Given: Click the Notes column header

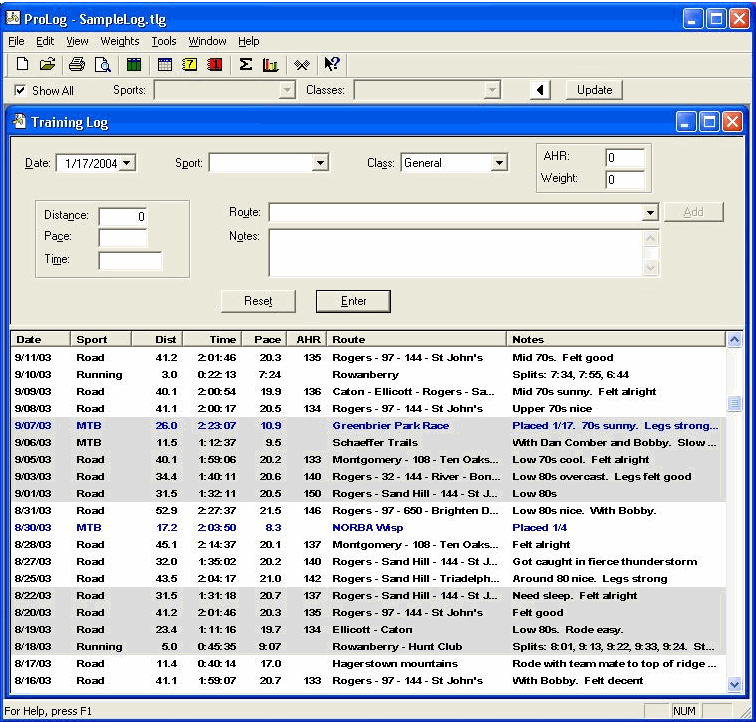Looking at the screenshot, I should 616,340.
